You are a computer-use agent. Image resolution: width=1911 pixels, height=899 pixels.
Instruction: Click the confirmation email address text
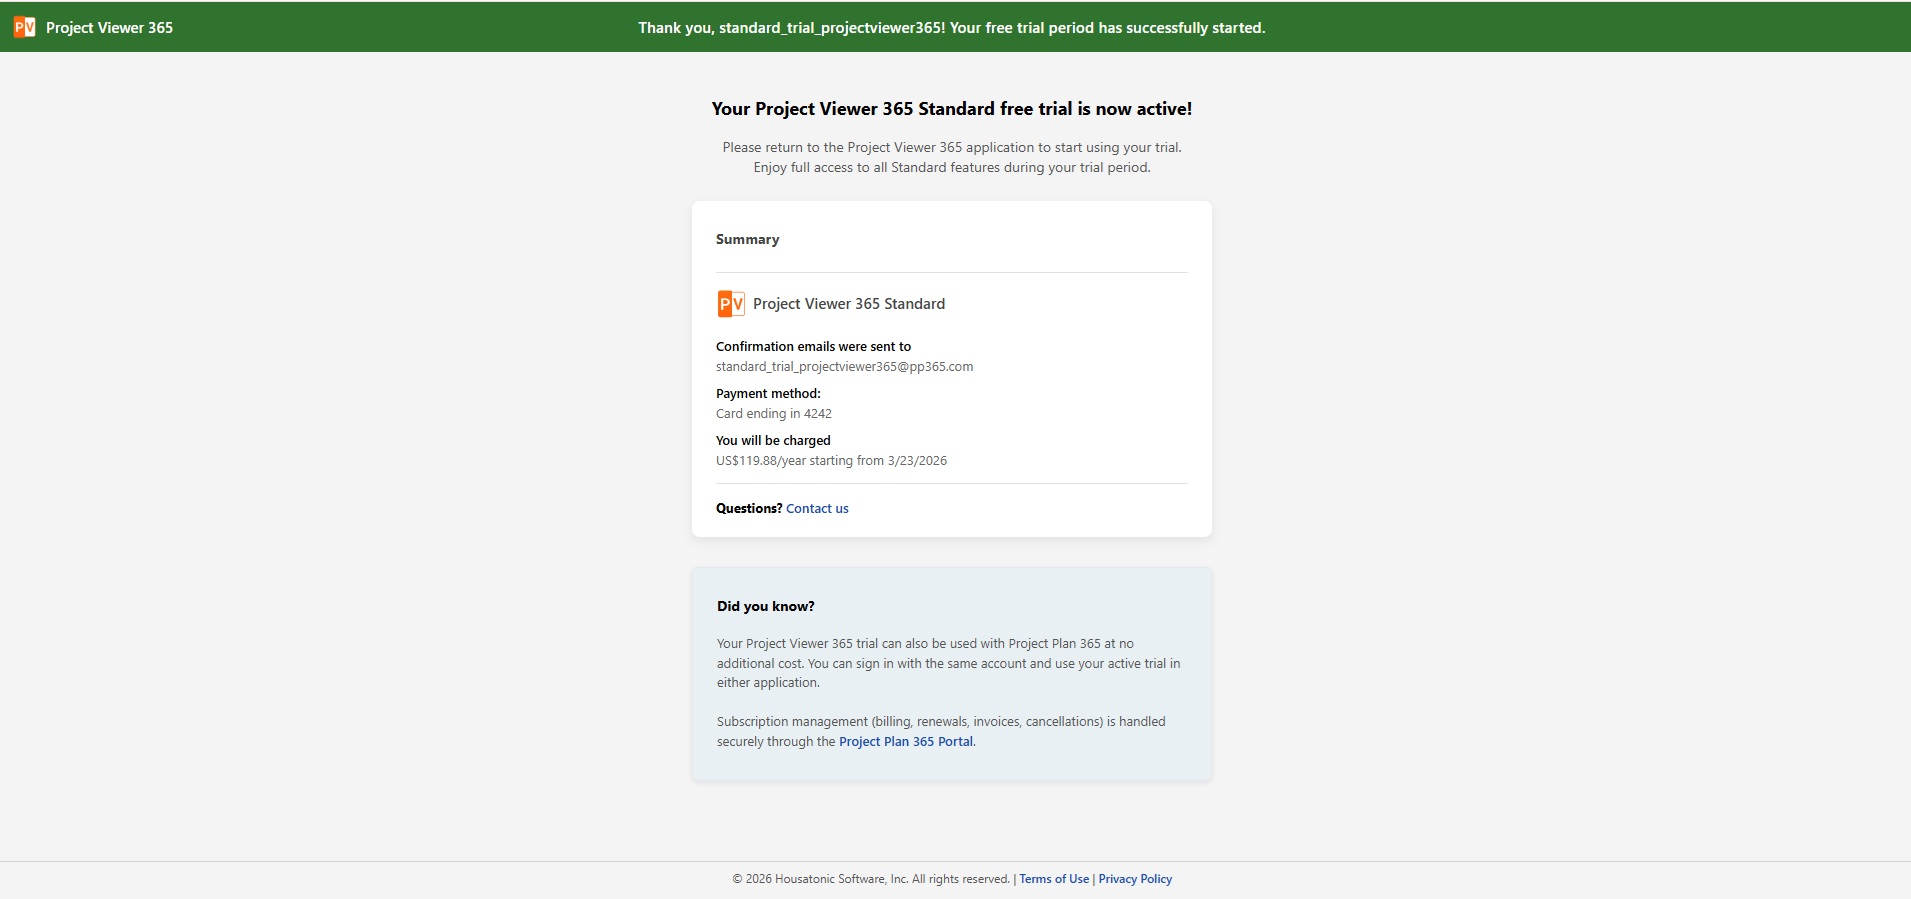click(844, 367)
